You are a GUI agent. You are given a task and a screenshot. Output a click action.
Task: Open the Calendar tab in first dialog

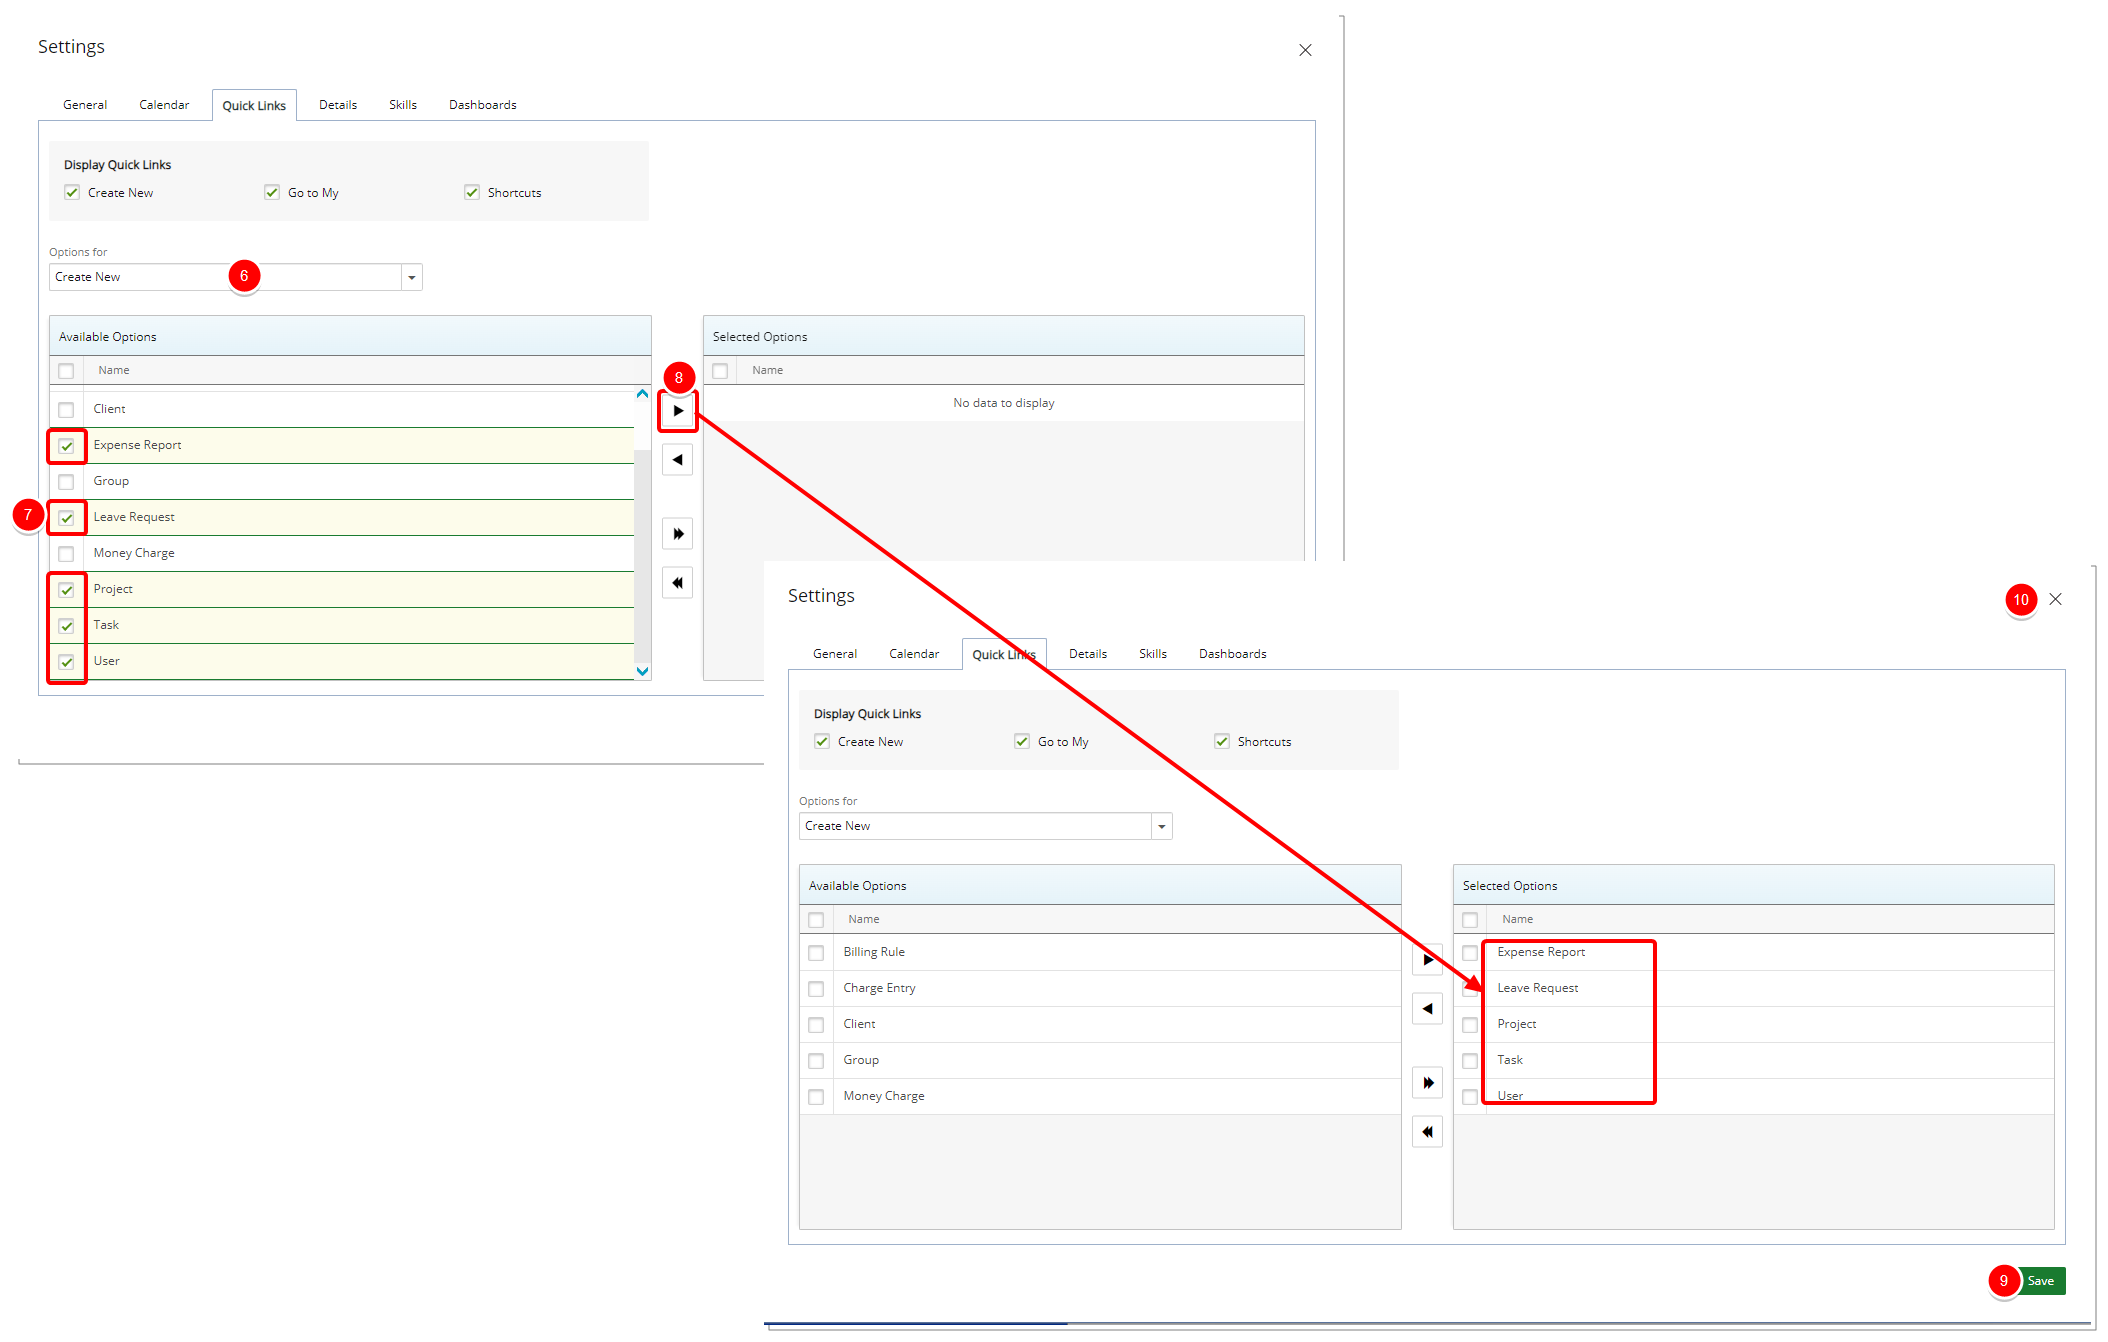(x=164, y=105)
